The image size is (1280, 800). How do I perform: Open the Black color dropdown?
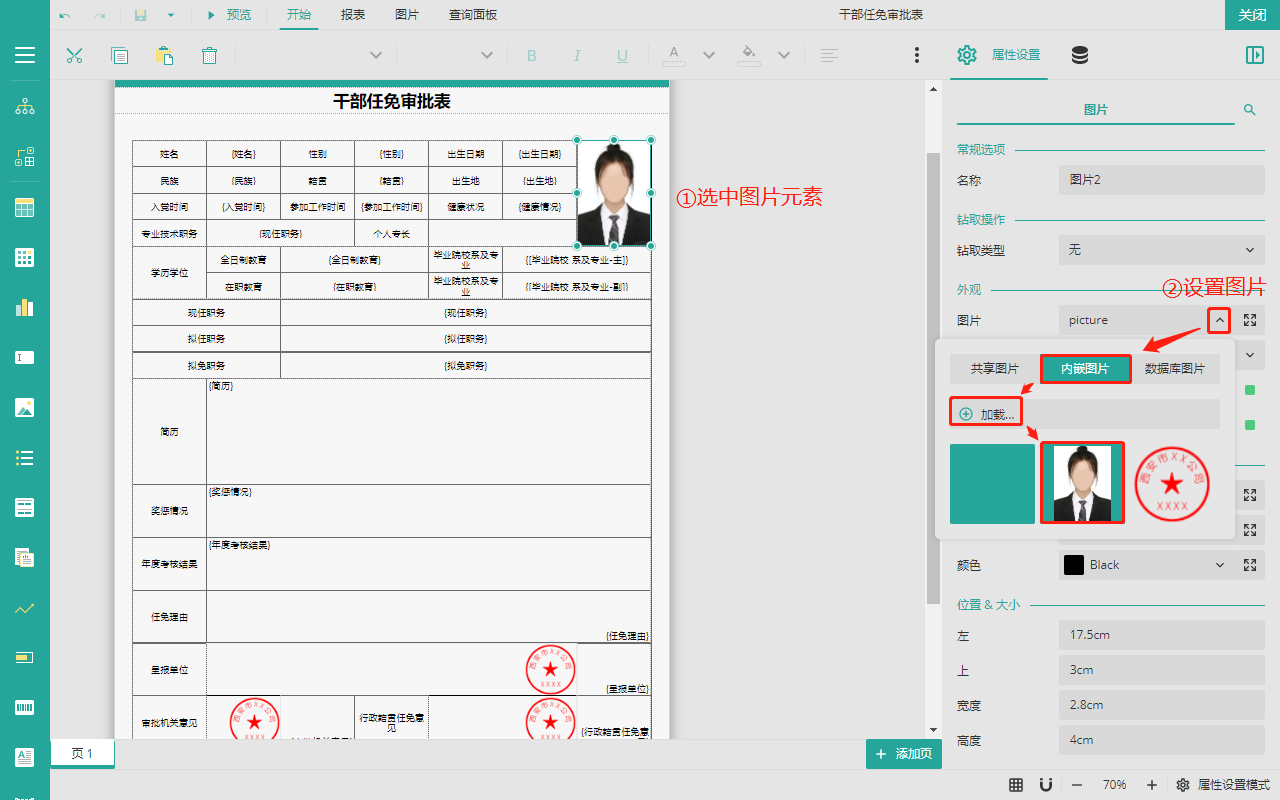(x=1219, y=565)
